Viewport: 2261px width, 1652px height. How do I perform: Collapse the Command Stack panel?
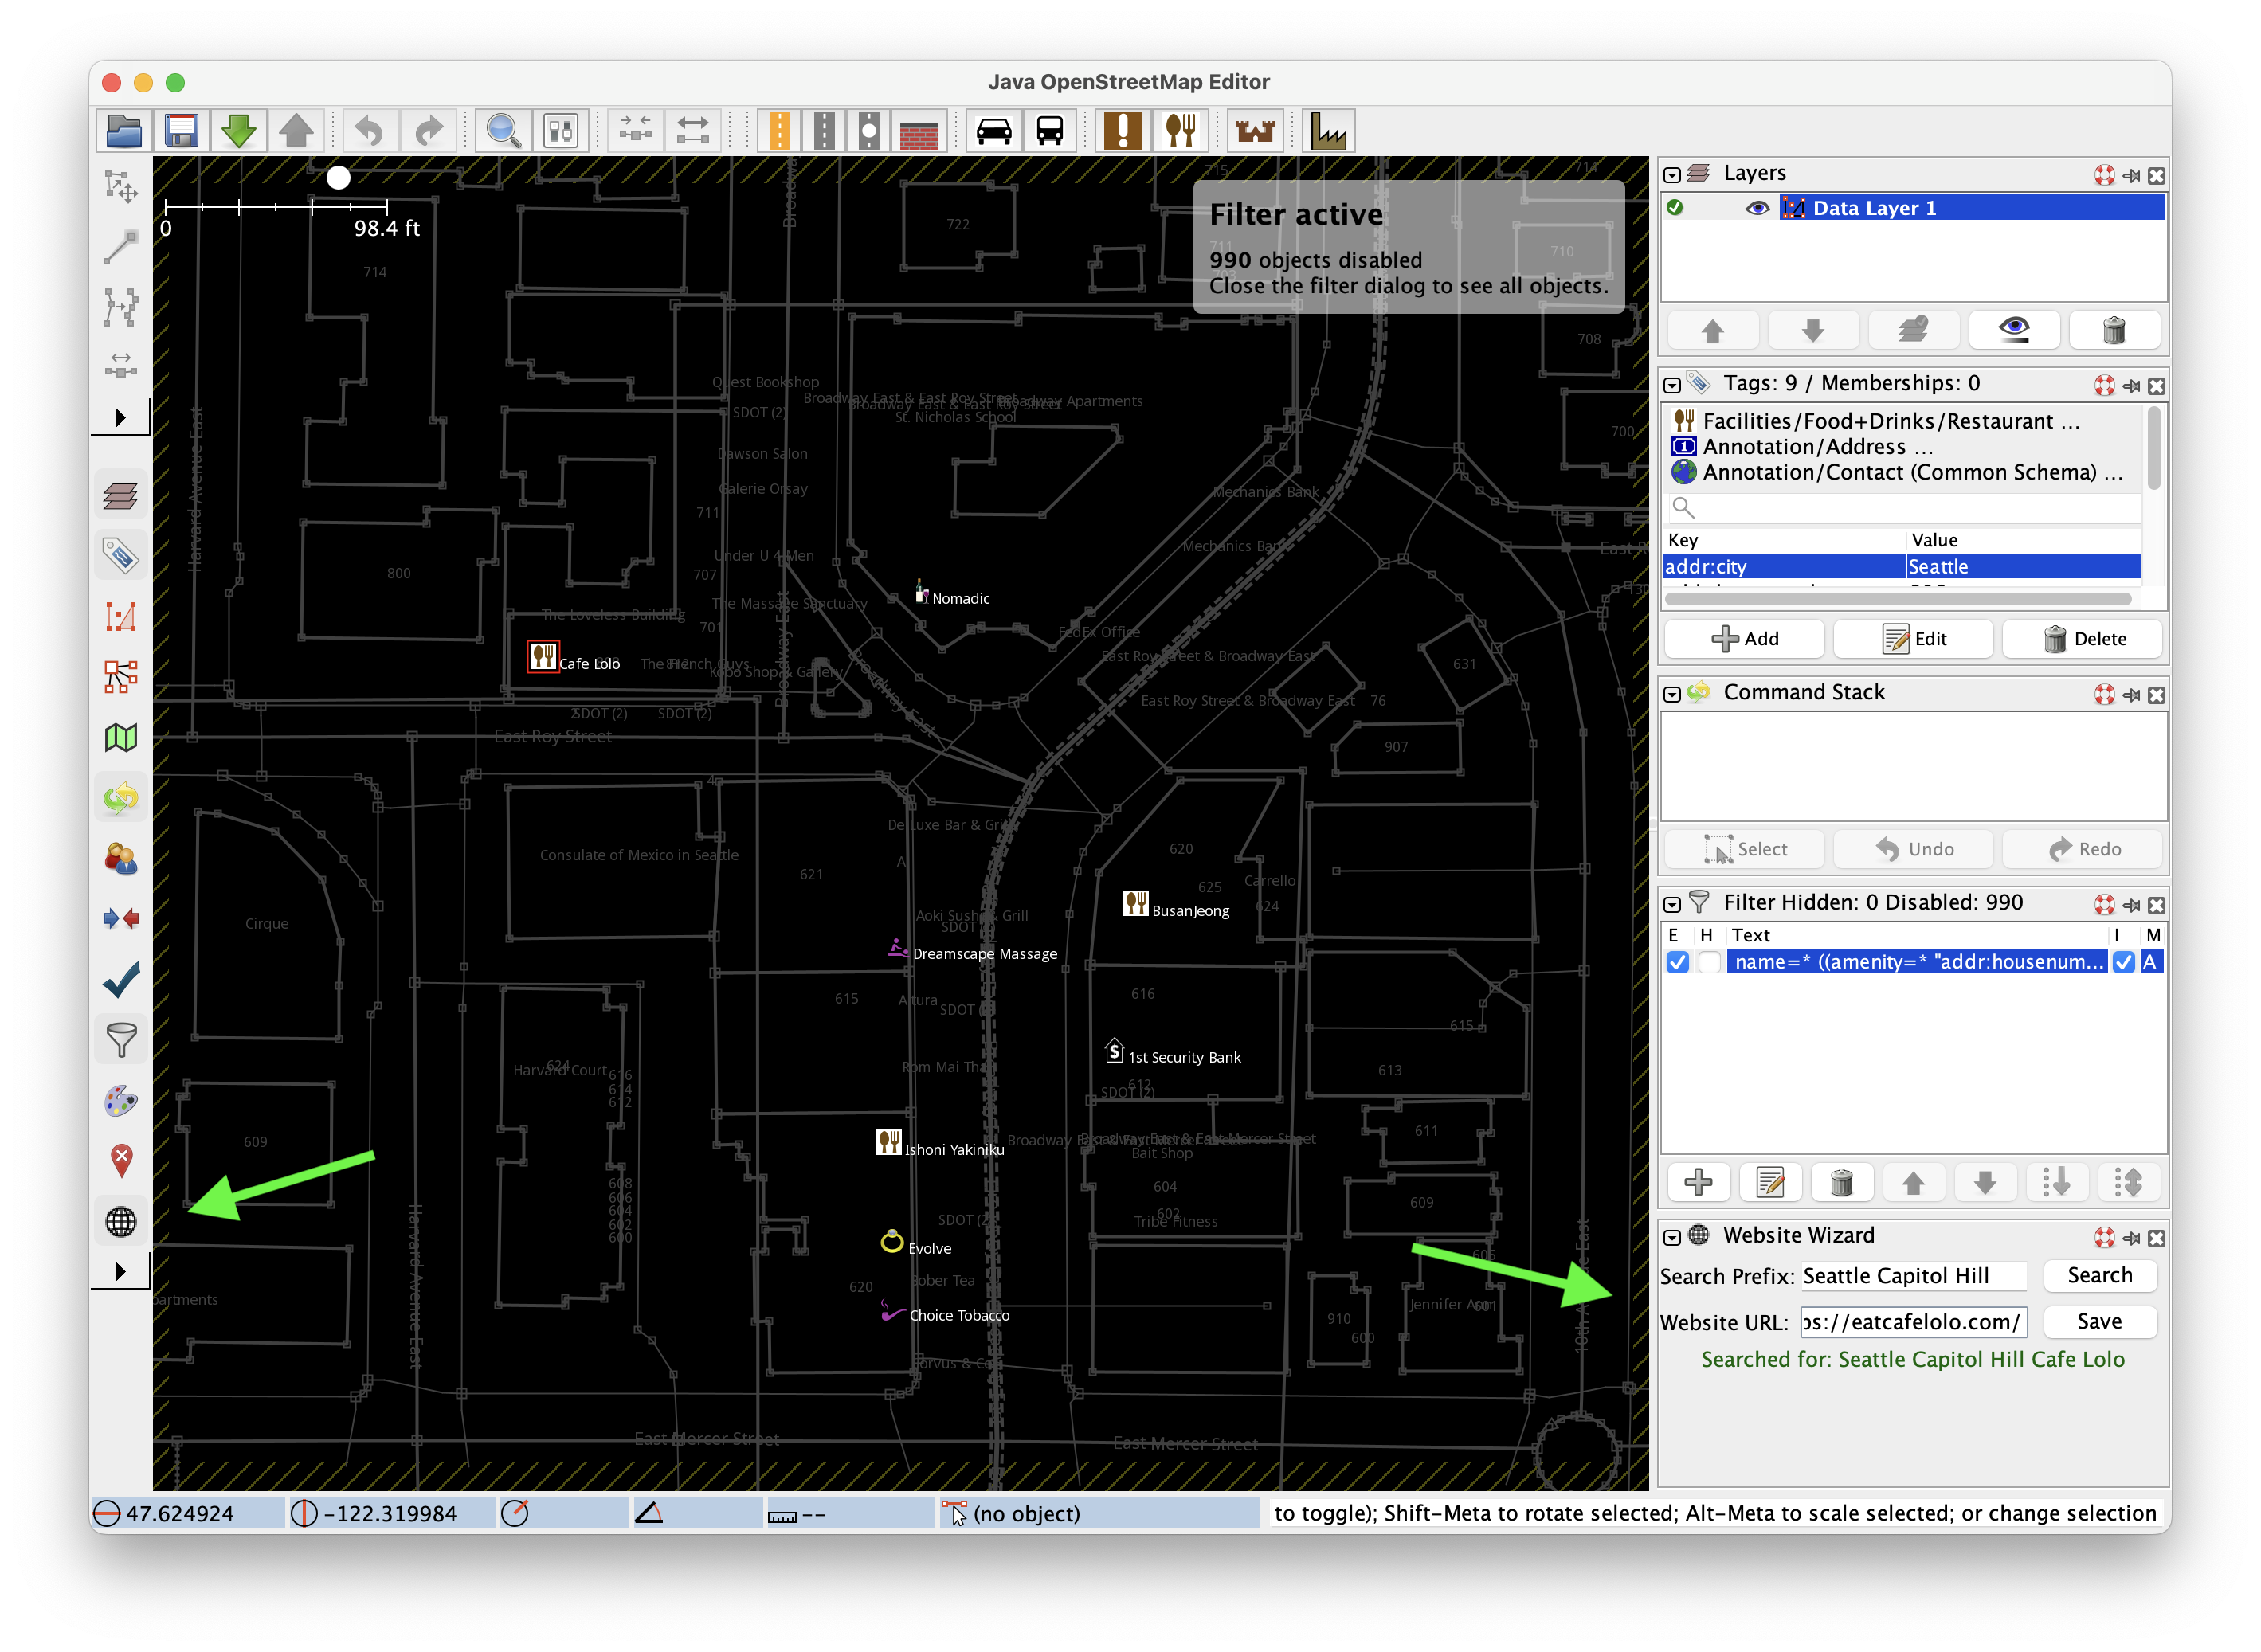[x=1672, y=694]
